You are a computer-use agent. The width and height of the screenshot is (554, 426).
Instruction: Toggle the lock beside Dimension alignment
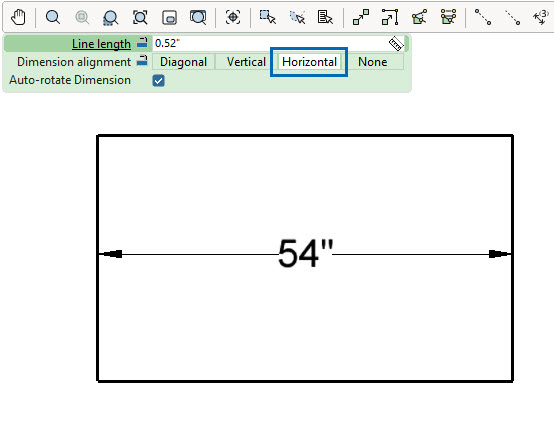point(142,60)
